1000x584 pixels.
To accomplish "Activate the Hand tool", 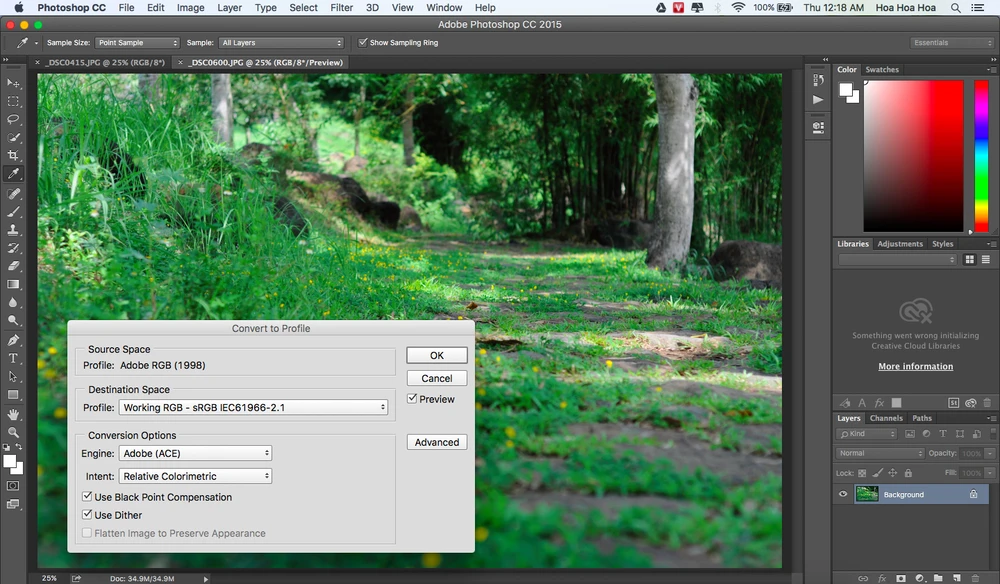I will tap(14, 414).
